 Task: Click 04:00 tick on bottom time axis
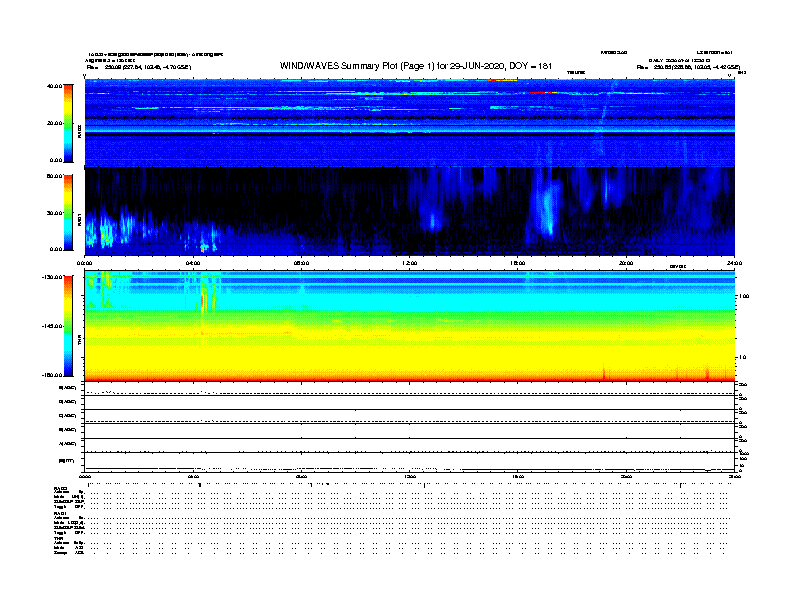(193, 476)
